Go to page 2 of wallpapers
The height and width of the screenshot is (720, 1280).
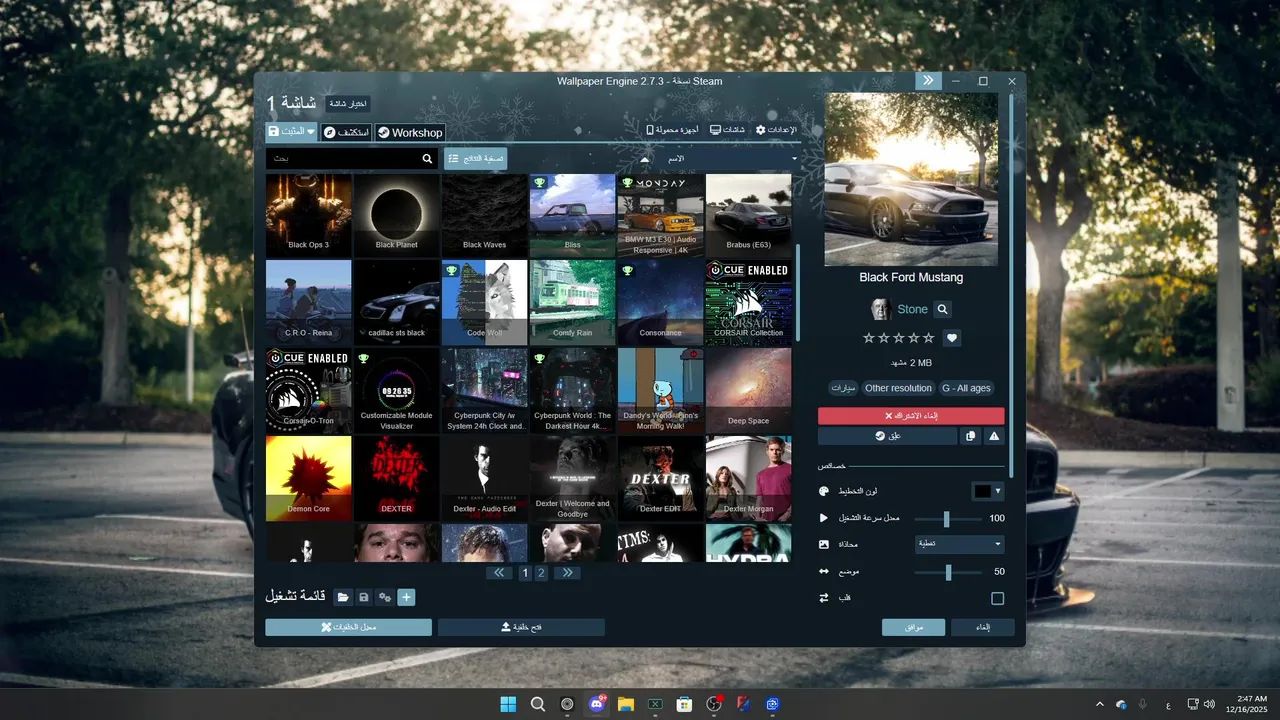pos(541,573)
